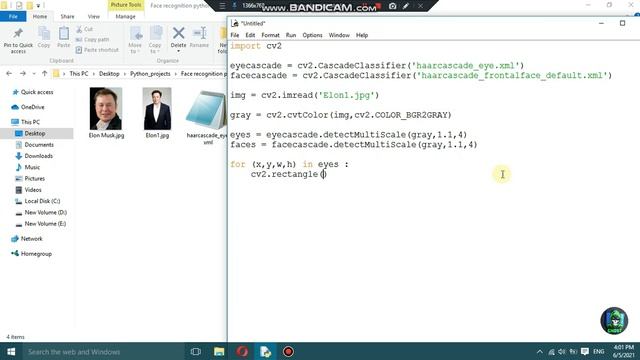Select Network in navigation pane

tap(31, 238)
